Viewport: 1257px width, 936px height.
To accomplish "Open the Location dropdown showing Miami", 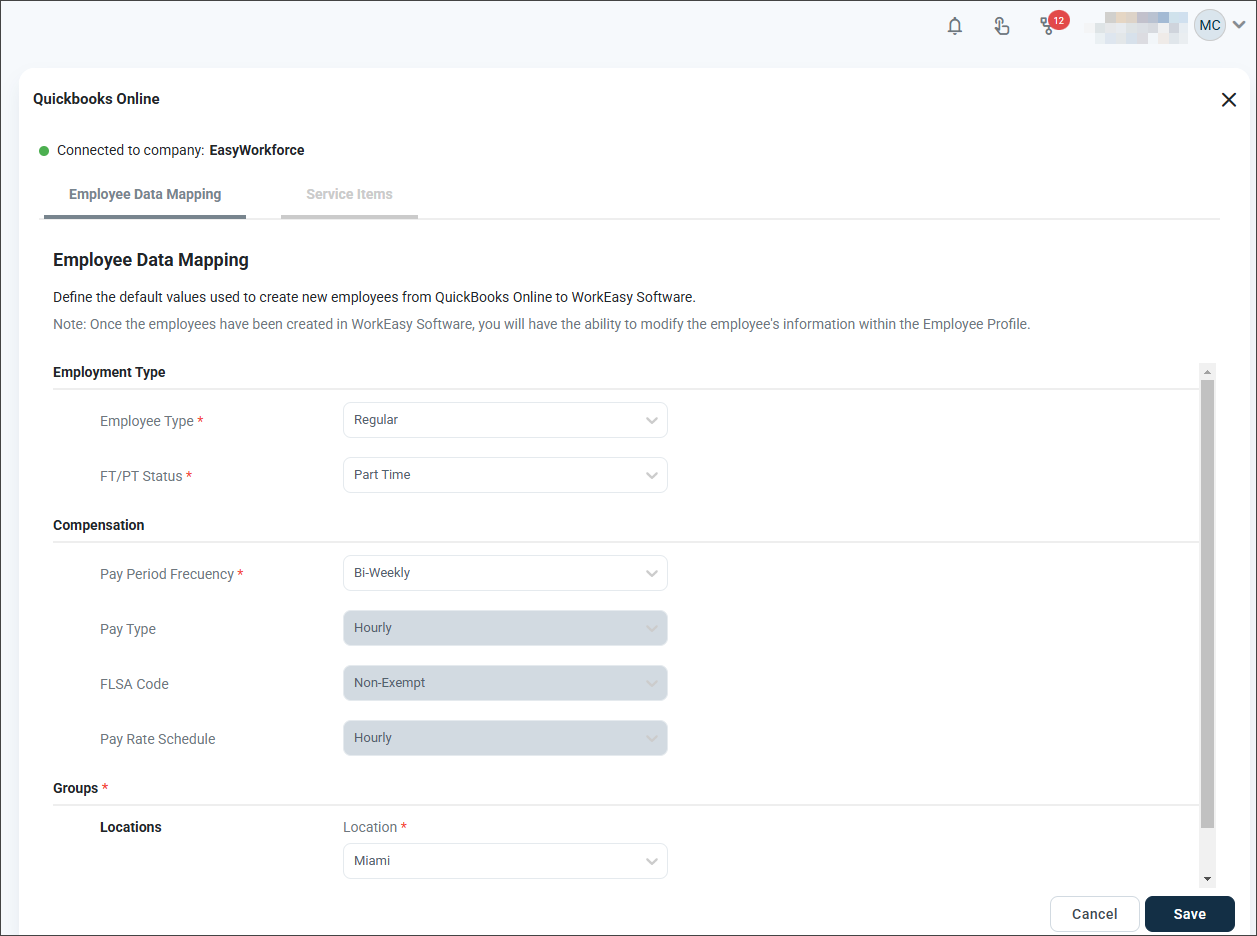I will (x=505, y=861).
